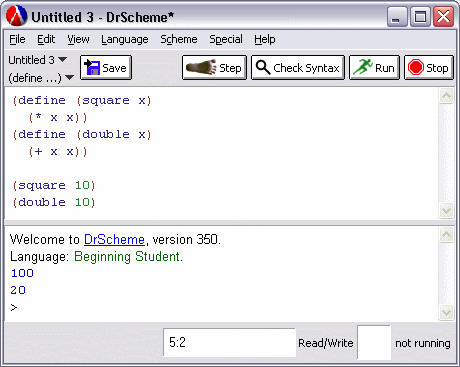
Task: Click the '(define (double x)' code line
Action: [x=82, y=134]
